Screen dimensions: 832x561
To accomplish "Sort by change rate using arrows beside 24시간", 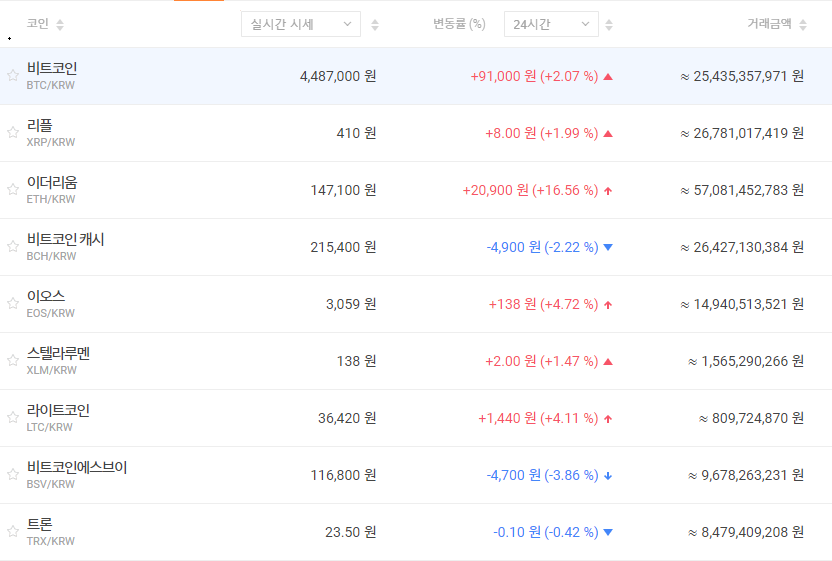I will click(610, 24).
